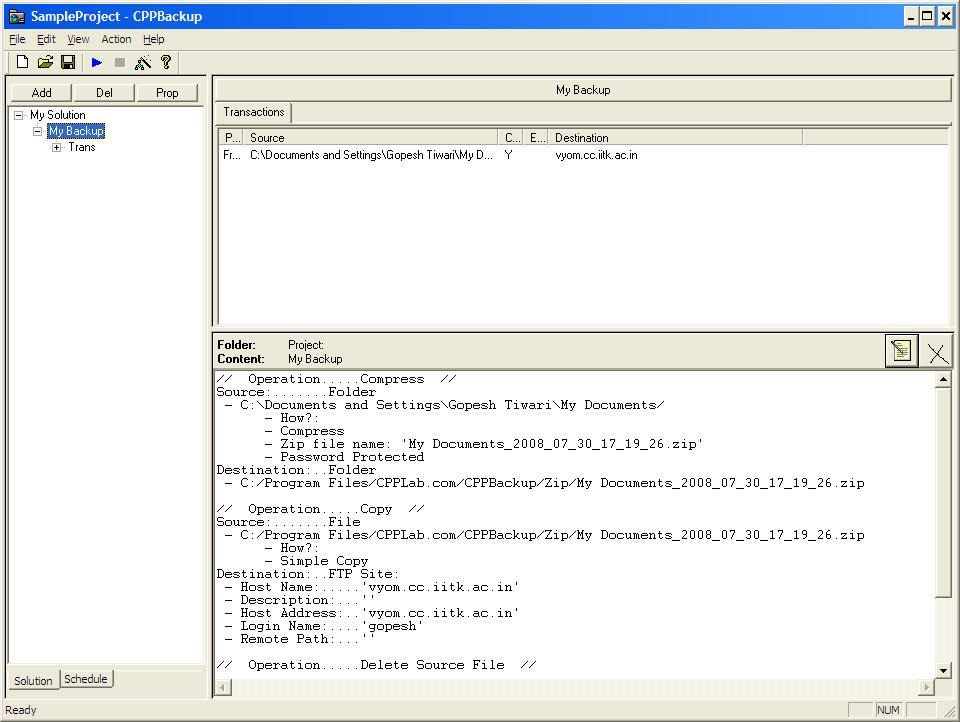Click the 'Simple Copy' log line
Viewport: 960px width, 722px height.
[x=317, y=561]
